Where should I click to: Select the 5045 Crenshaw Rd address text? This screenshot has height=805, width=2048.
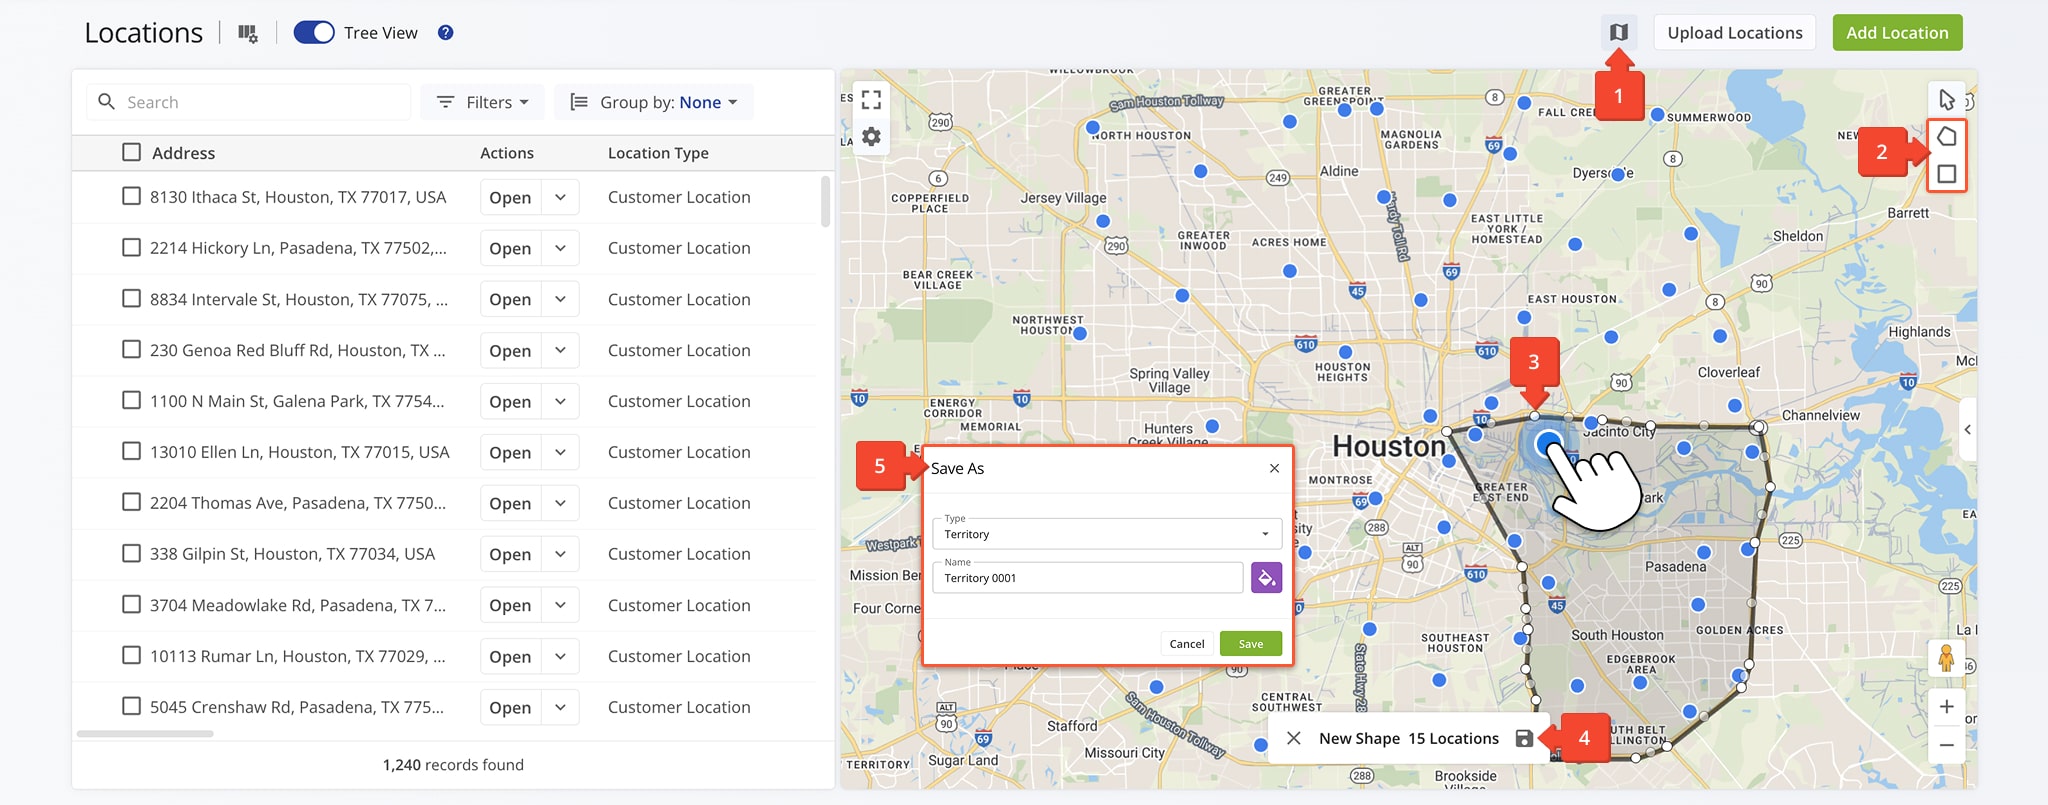[297, 707]
